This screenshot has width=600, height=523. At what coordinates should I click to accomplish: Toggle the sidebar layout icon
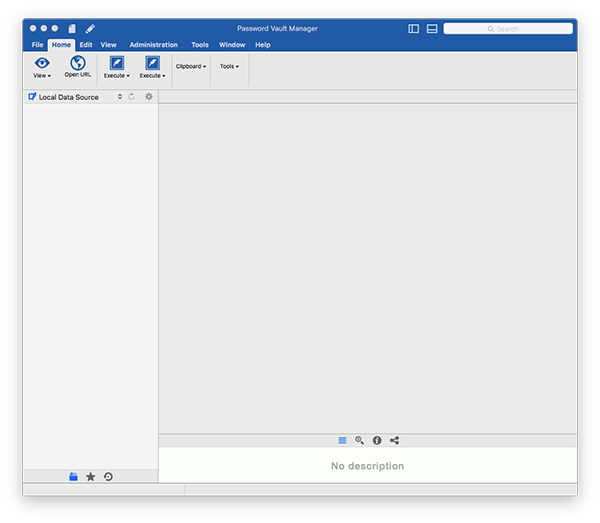(x=414, y=29)
